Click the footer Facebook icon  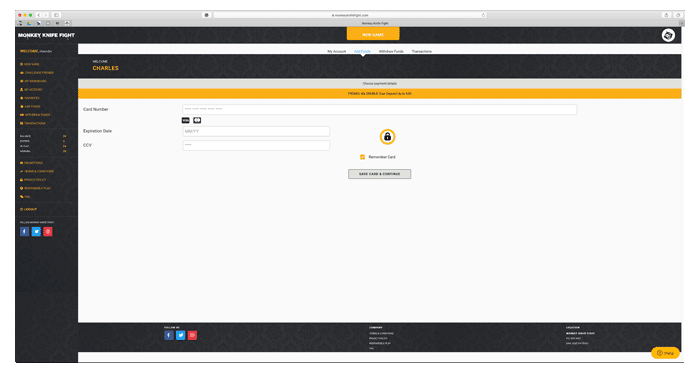(169, 335)
